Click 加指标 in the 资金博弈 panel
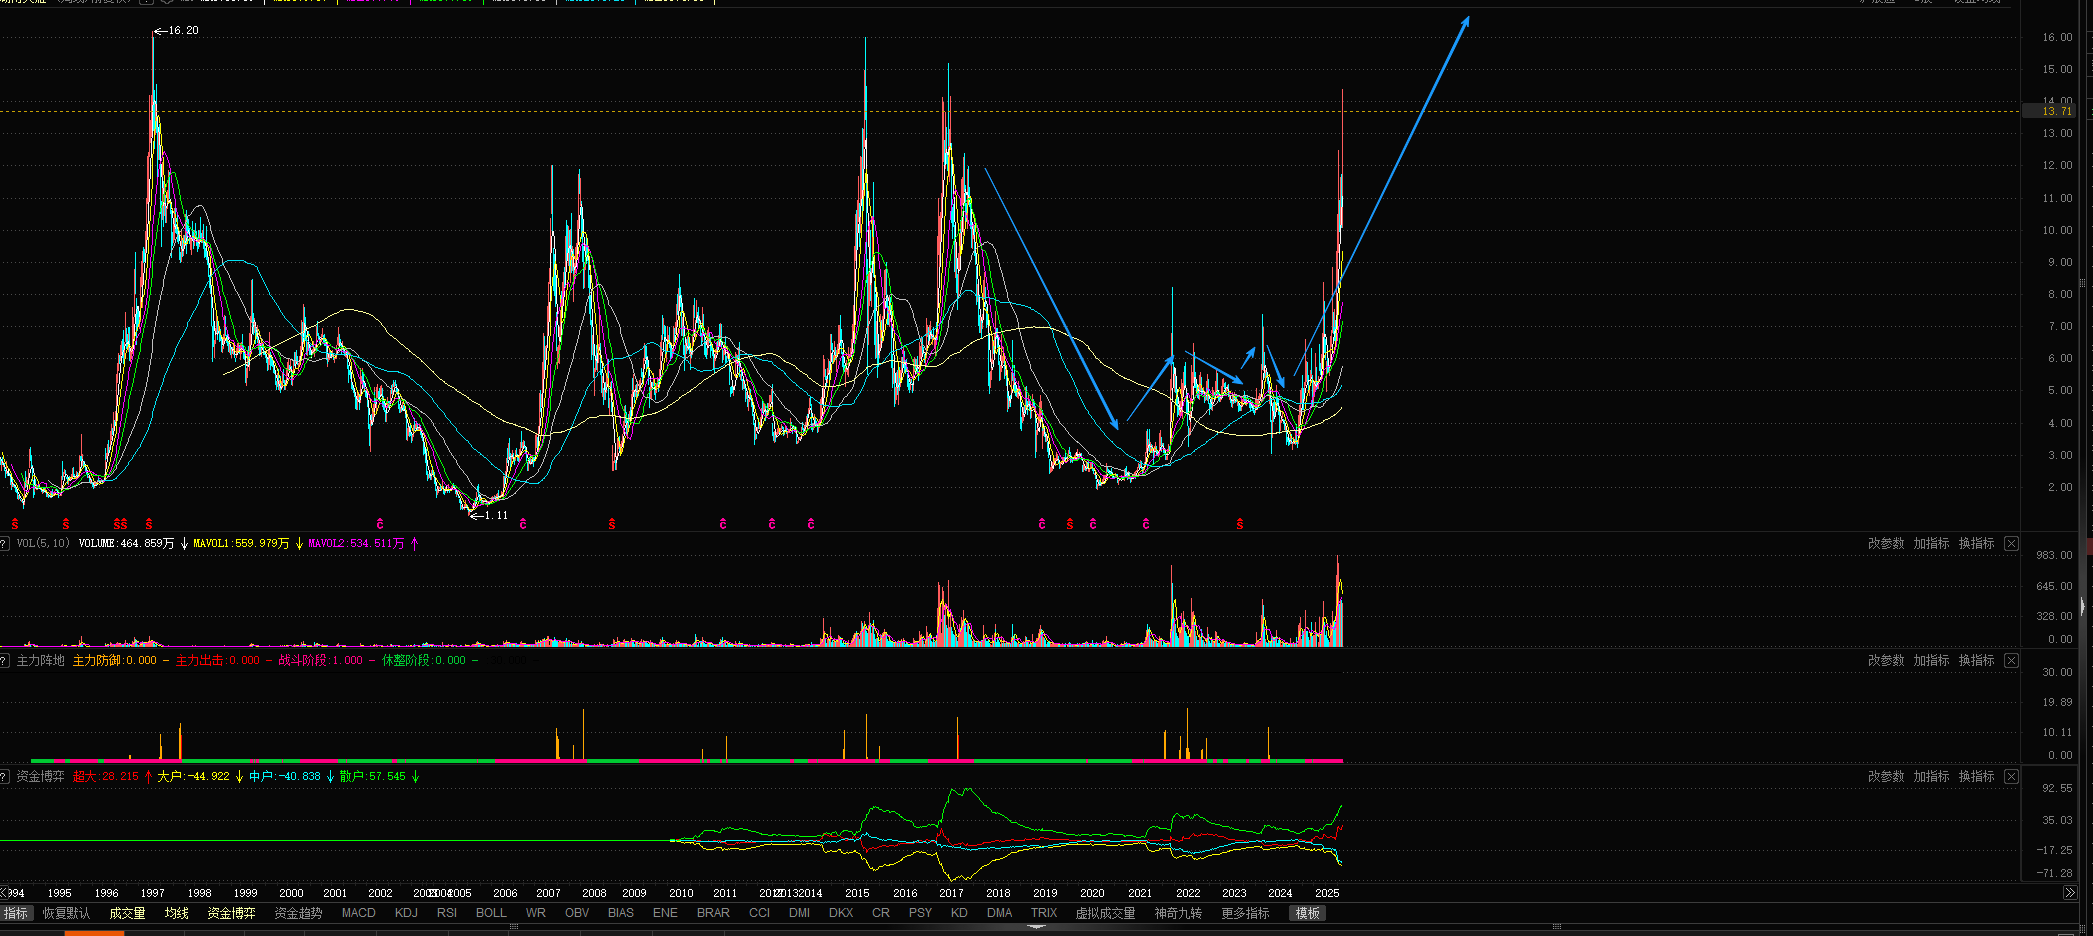 (x=1931, y=776)
